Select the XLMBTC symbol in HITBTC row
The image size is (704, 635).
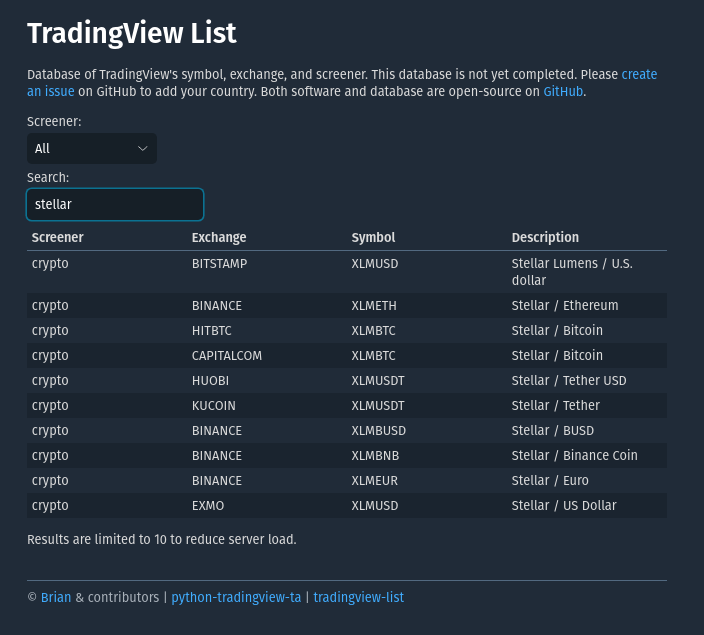click(x=374, y=331)
